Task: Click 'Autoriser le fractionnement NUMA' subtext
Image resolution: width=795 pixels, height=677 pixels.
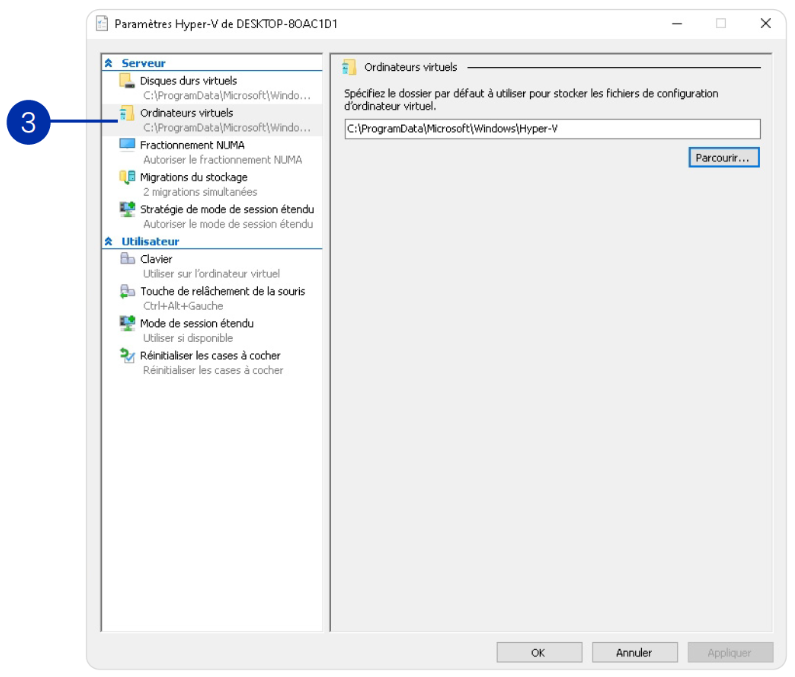Action: [223, 160]
